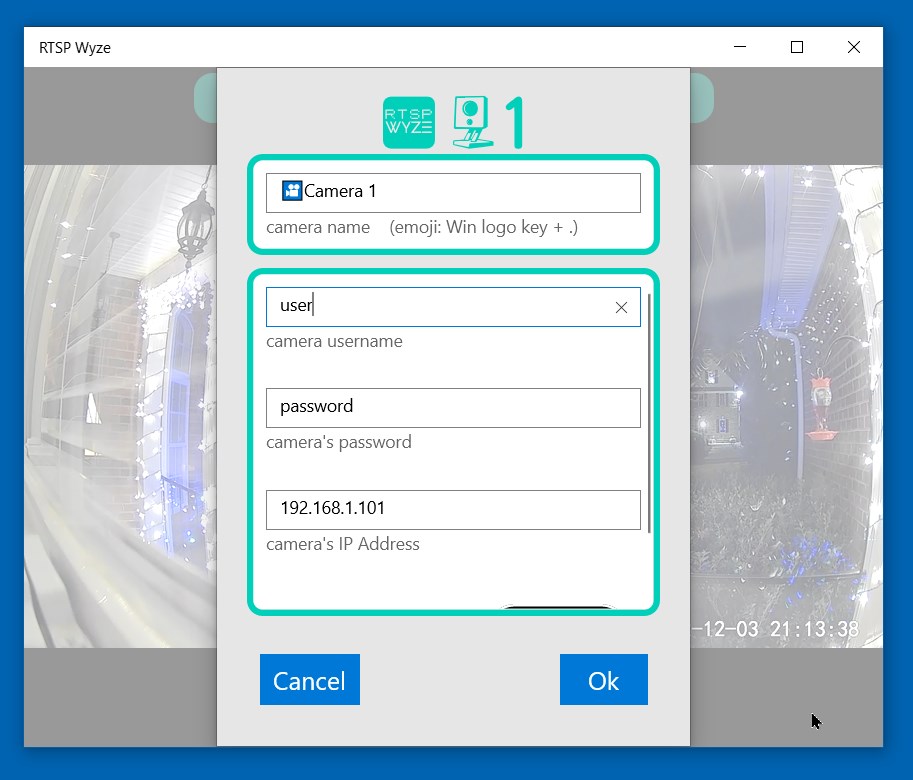Click the Cancel button
This screenshot has width=913, height=780.
(309, 679)
